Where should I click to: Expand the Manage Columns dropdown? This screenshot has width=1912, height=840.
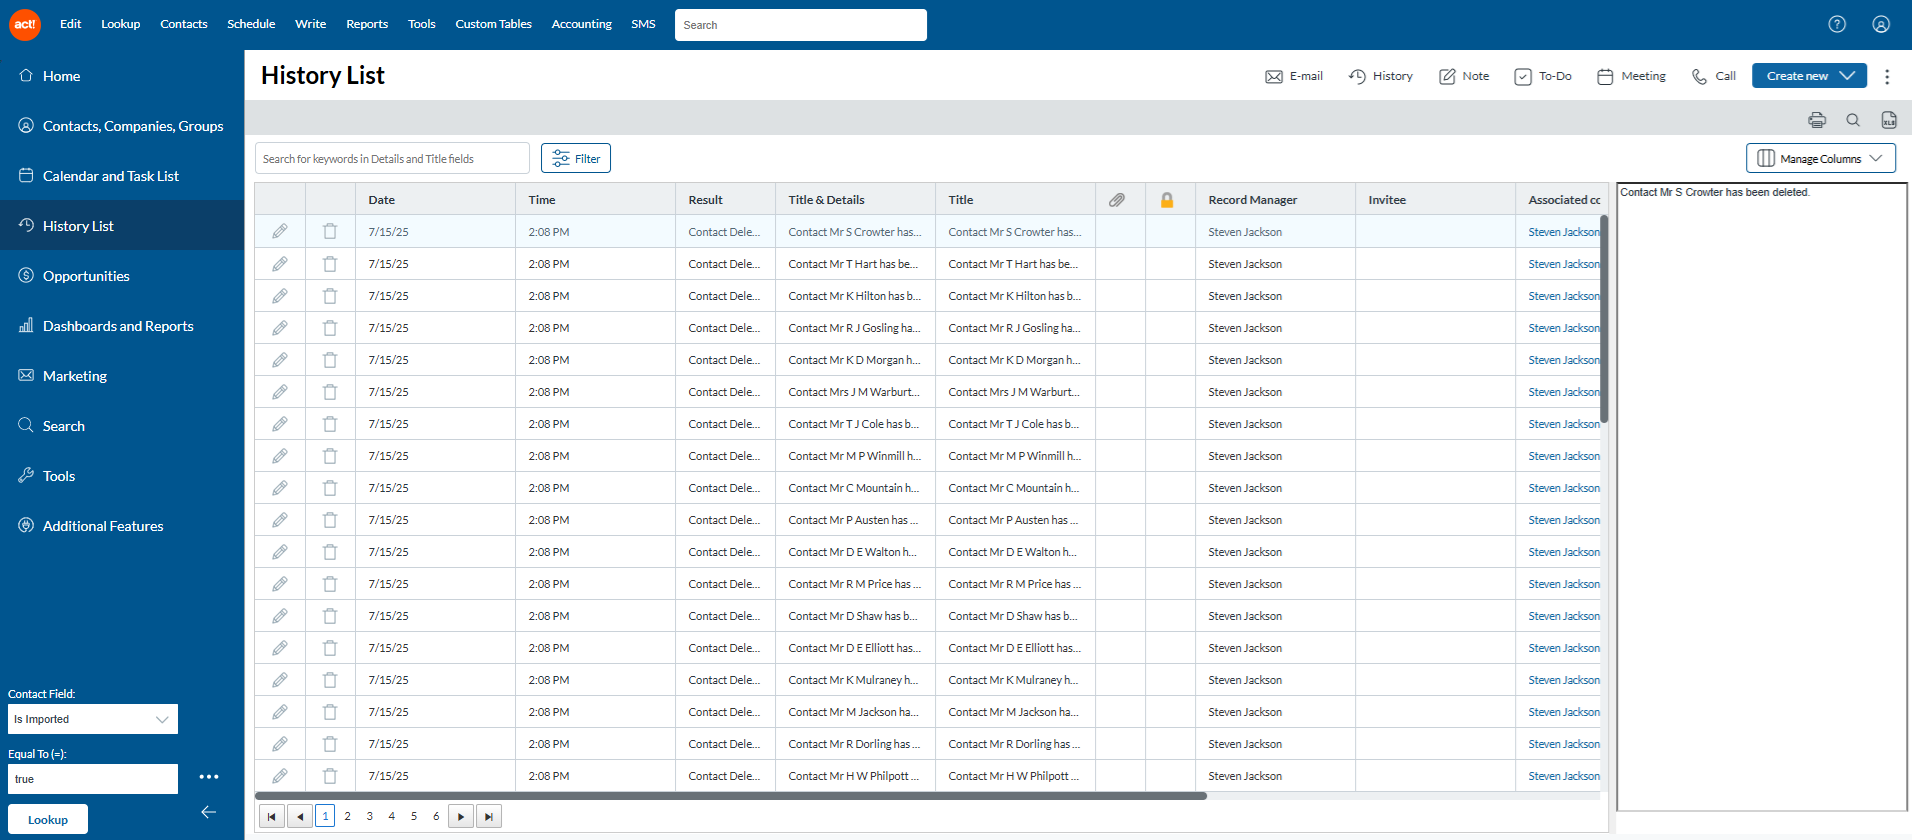1821,158
